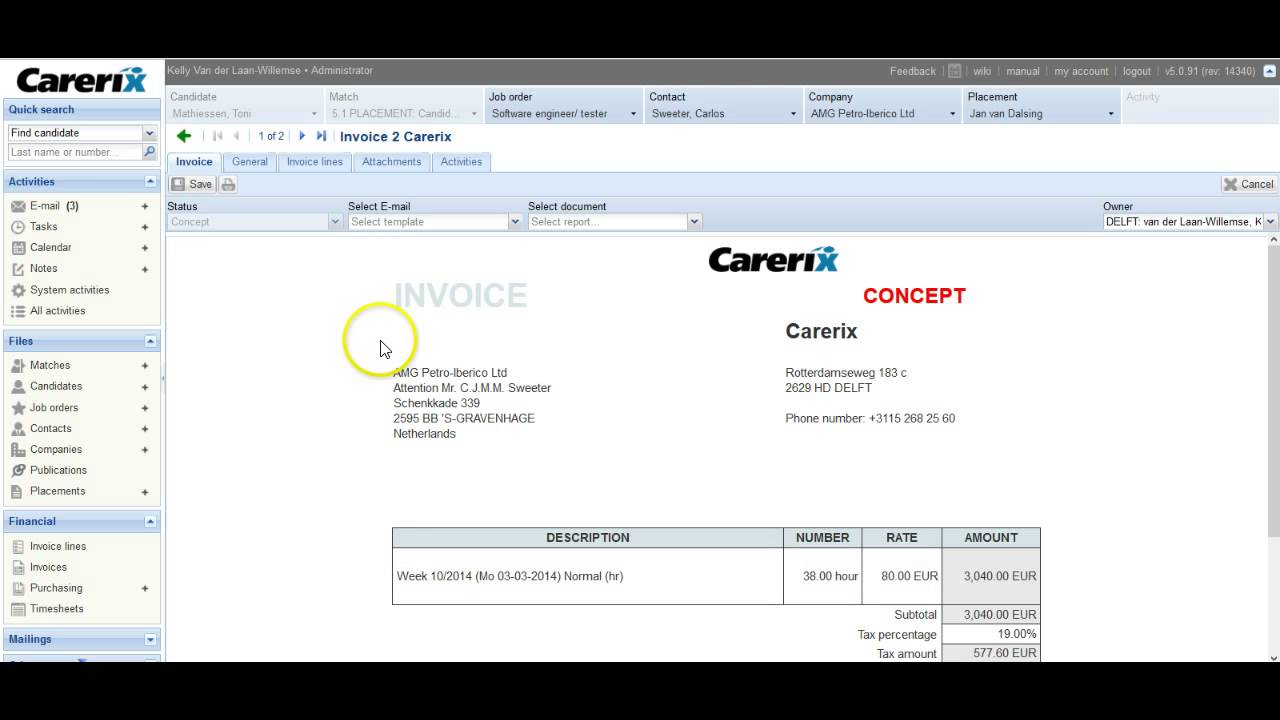Open the manual link
The image size is (1280, 720).
(1023, 71)
